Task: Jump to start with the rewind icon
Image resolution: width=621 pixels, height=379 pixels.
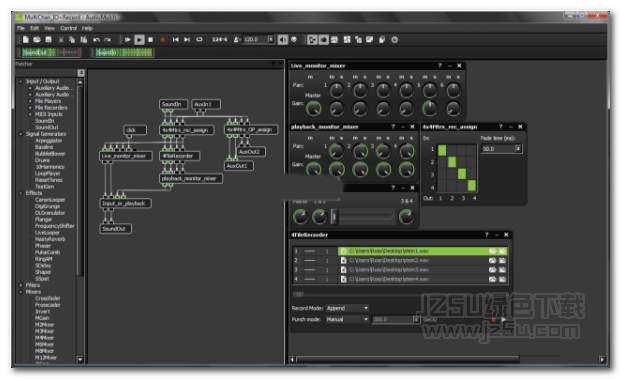Action: click(x=175, y=40)
